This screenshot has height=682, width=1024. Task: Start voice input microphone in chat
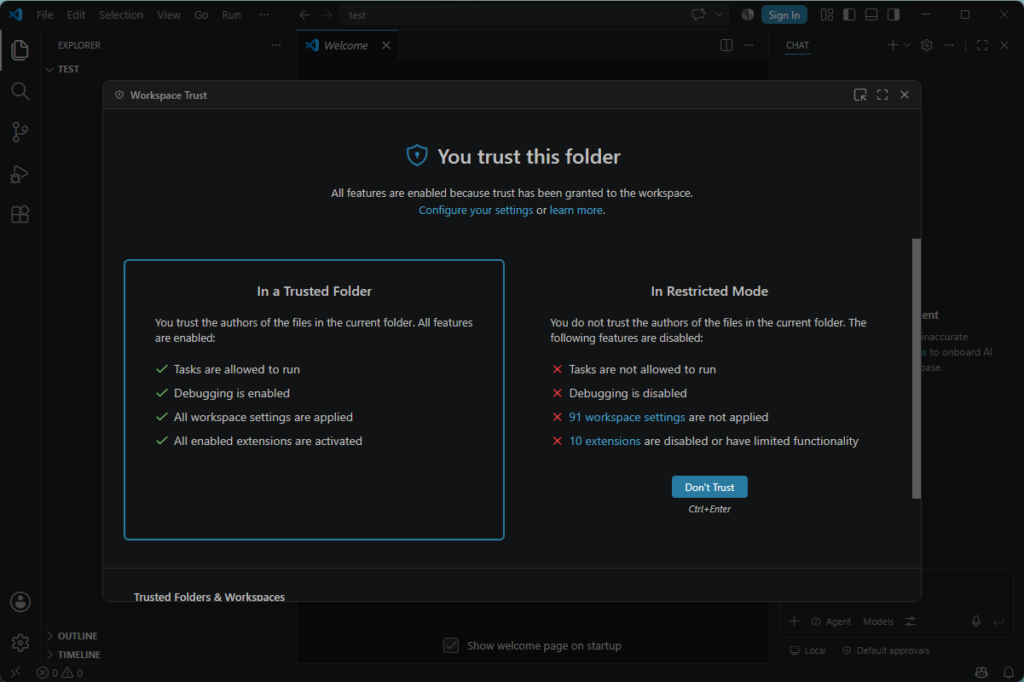[976, 621]
